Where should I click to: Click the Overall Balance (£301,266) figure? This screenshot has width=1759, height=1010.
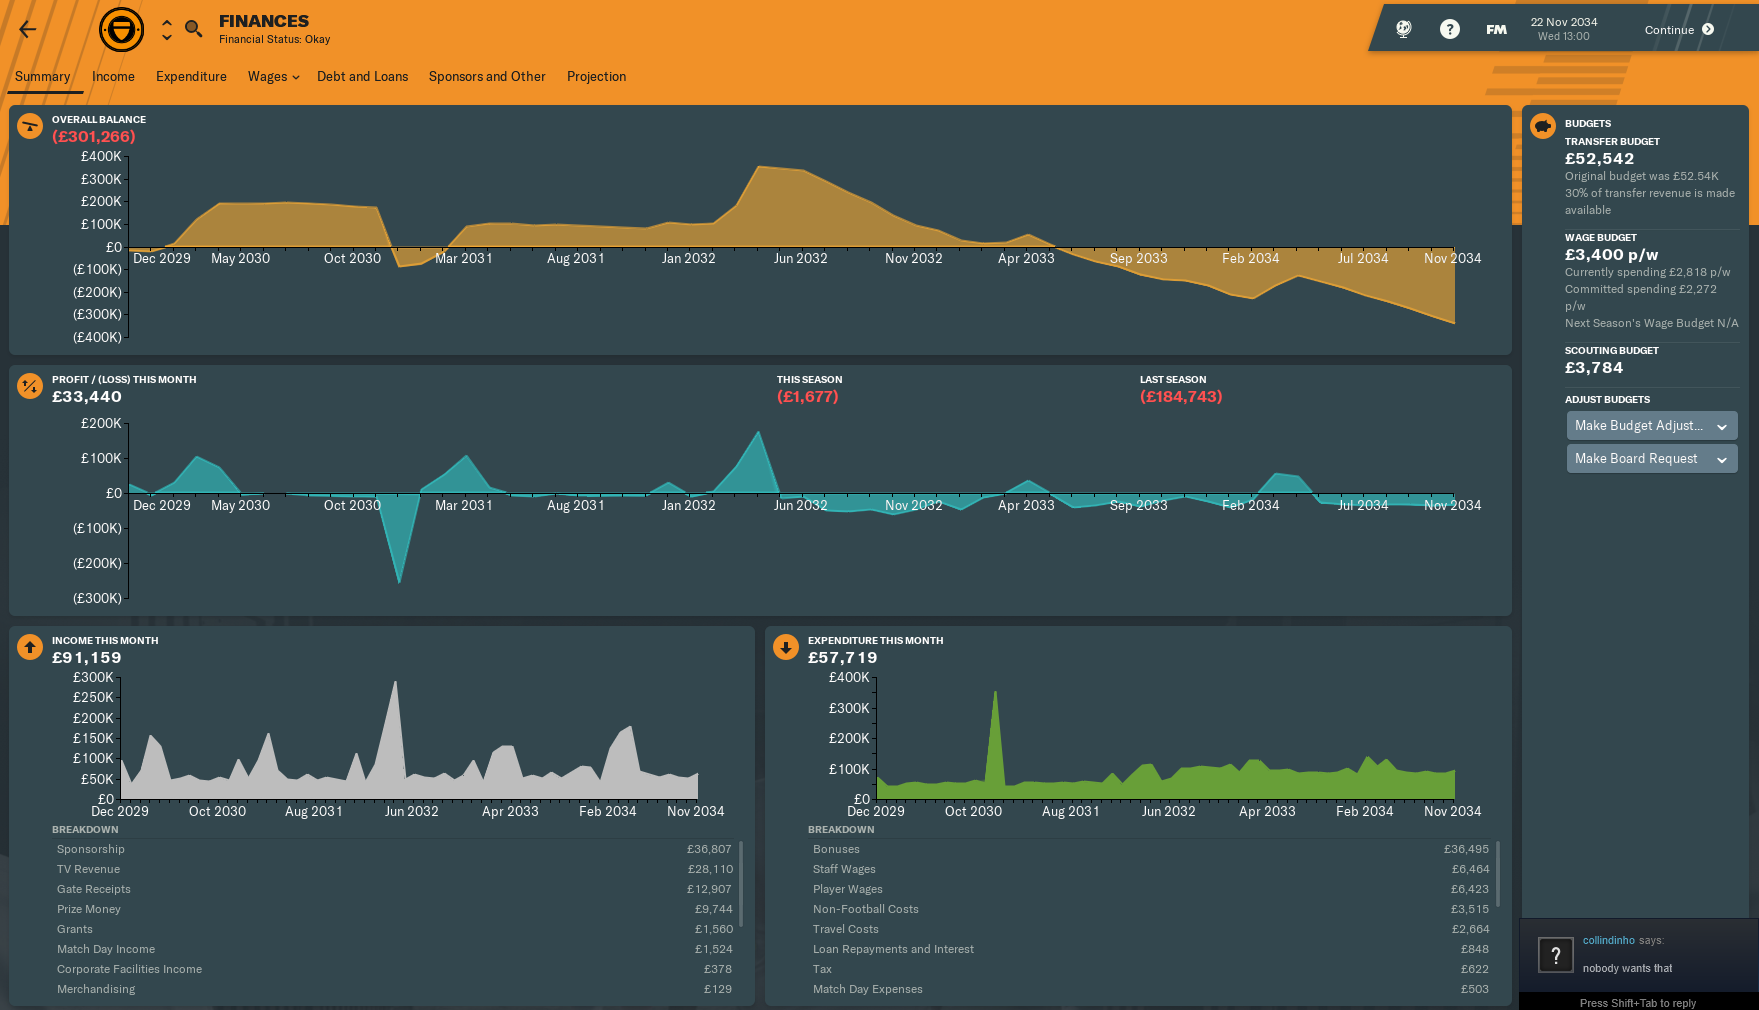point(94,137)
